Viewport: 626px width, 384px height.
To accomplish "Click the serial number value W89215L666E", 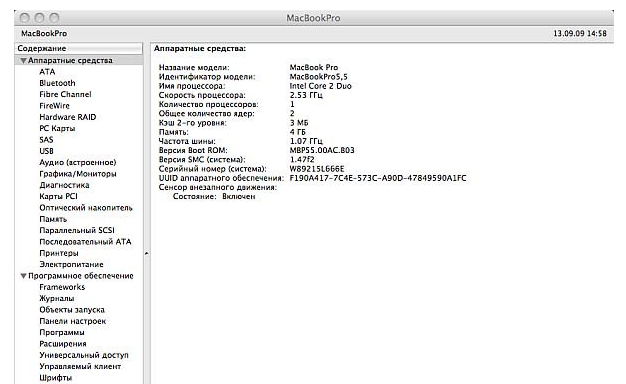I will (x=317, y=169).
